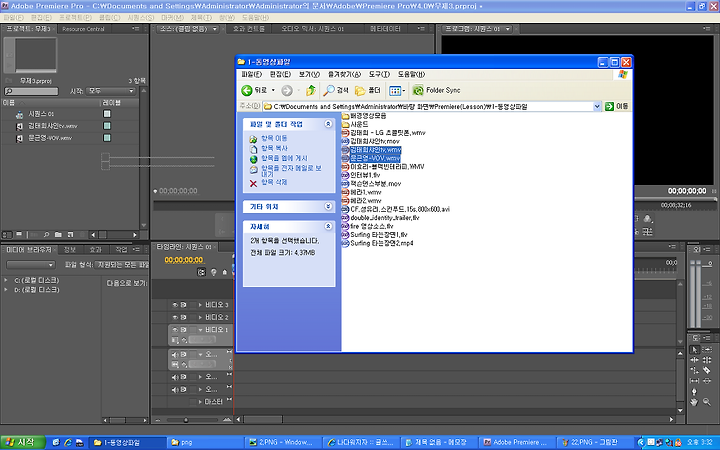Switch to the 효과 컨트롤 tab

248,28
